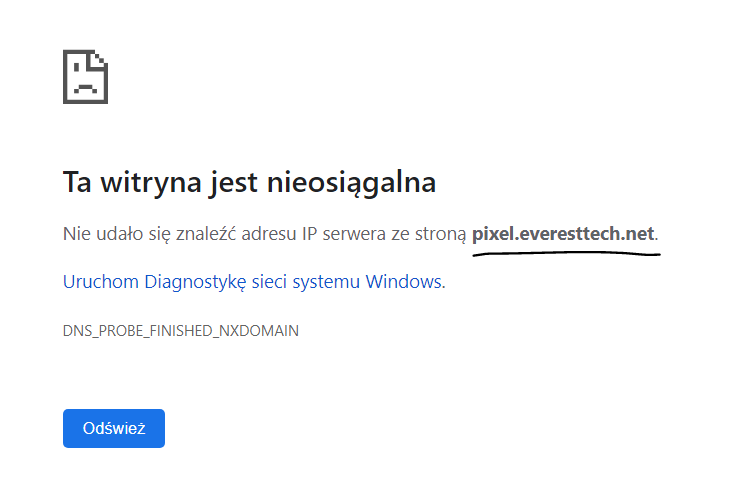This screenshot has width=730, height=488.
Task: Select the DNS_PROBE_FINISHED_NXDOMAIN error code
Action: click(181, 331)
